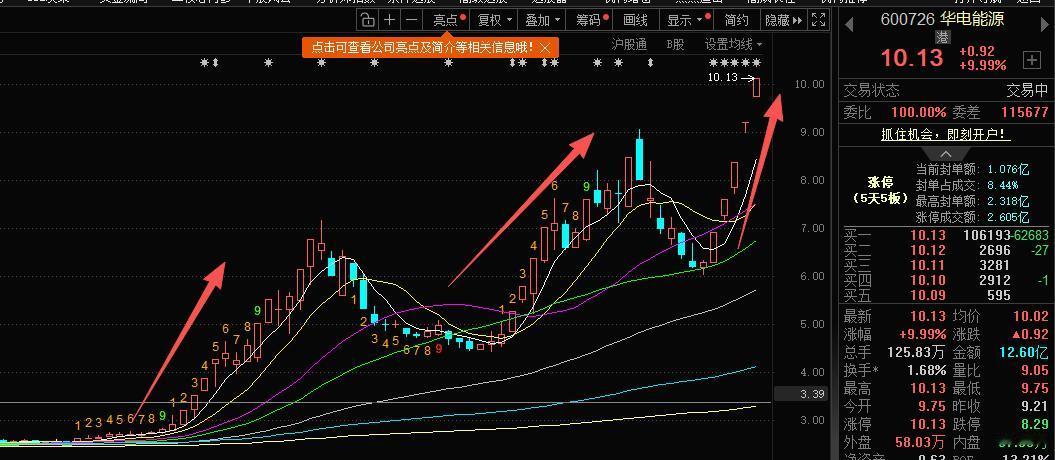Click the T marker on the chart
Screen dimensions: 1055x460
pyautogui.click(x=745, y=127)
